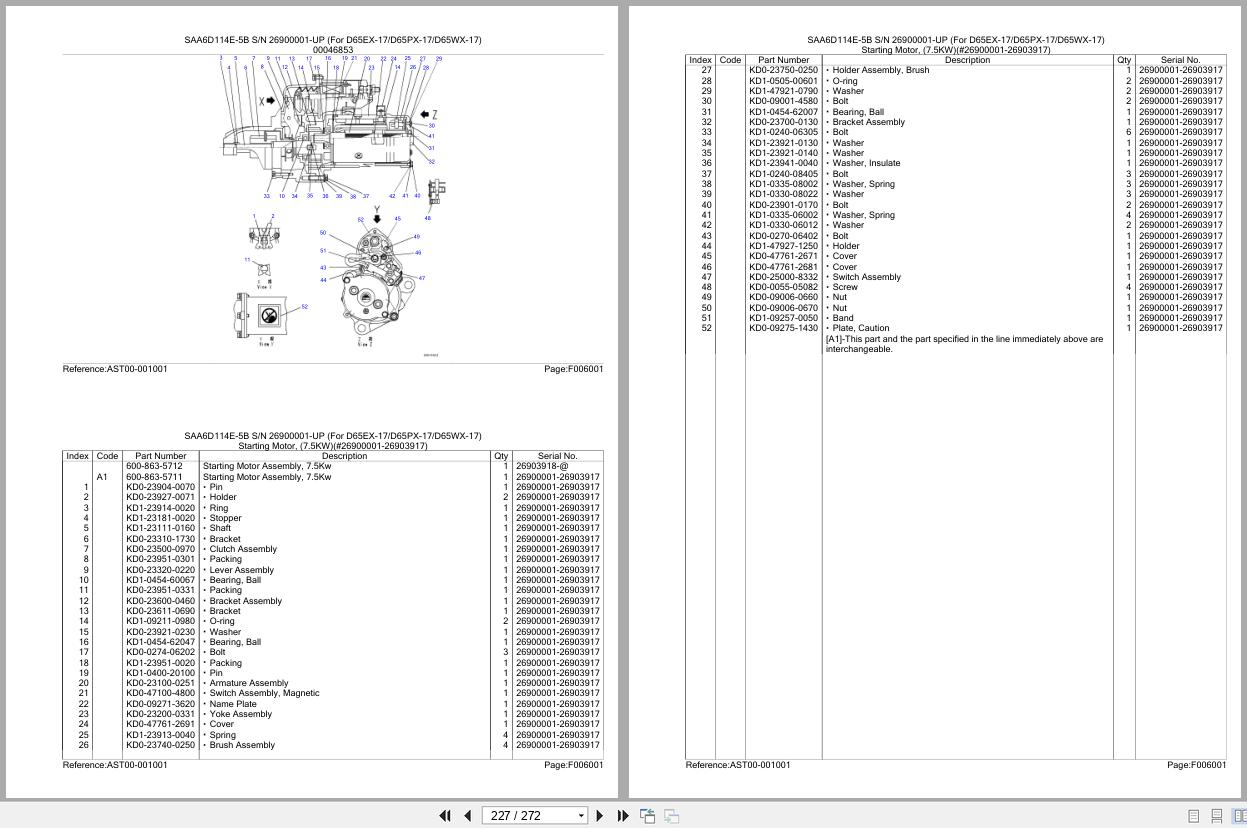Image resolution: width=1247 pixels, height=828 pixels.
Task: Click Holder Assembly, Brush description
Action: click(x=881, y=70)
